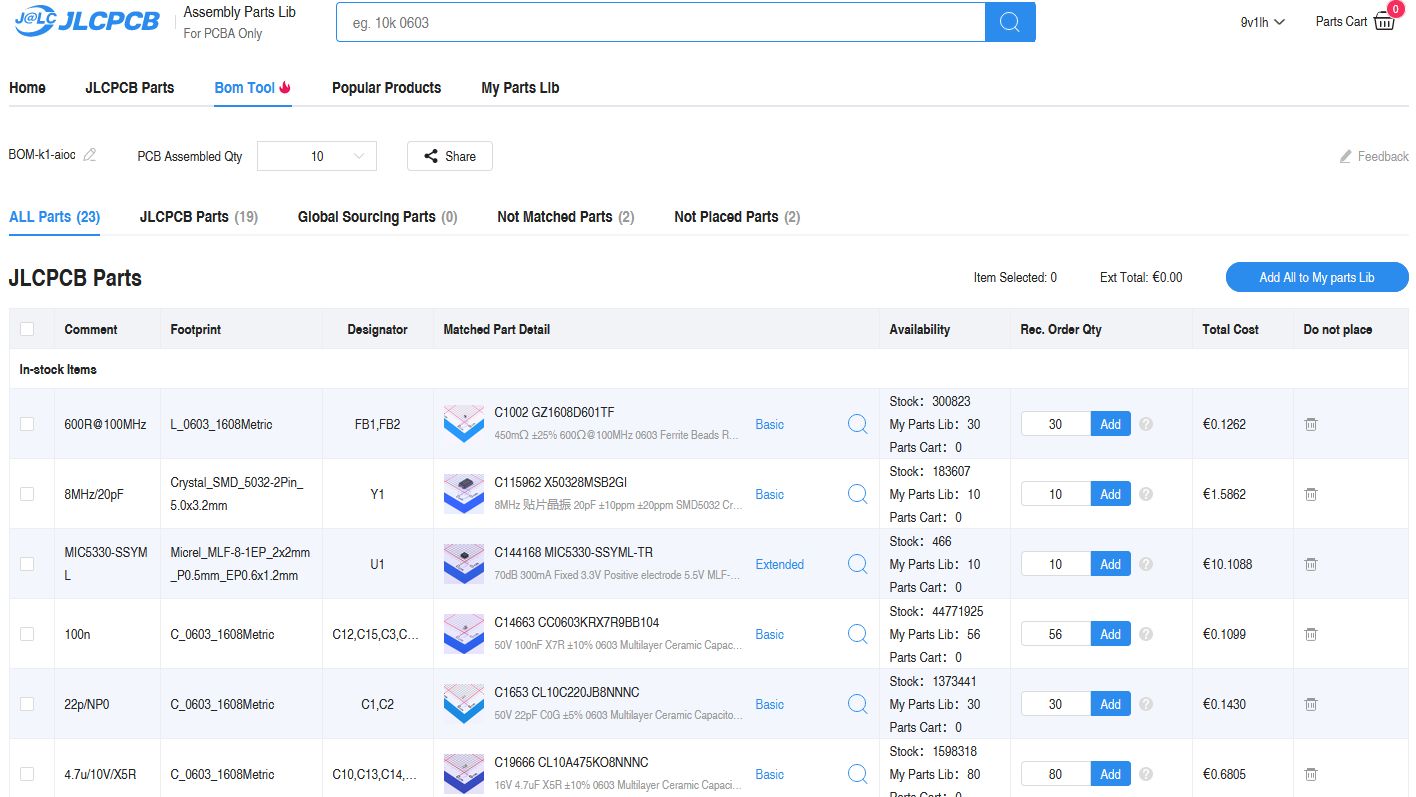Image resolution: width=1416 pixels, height=797 pixels.
Task: Click the parts search input field
Action: click(x=660, y=22)
